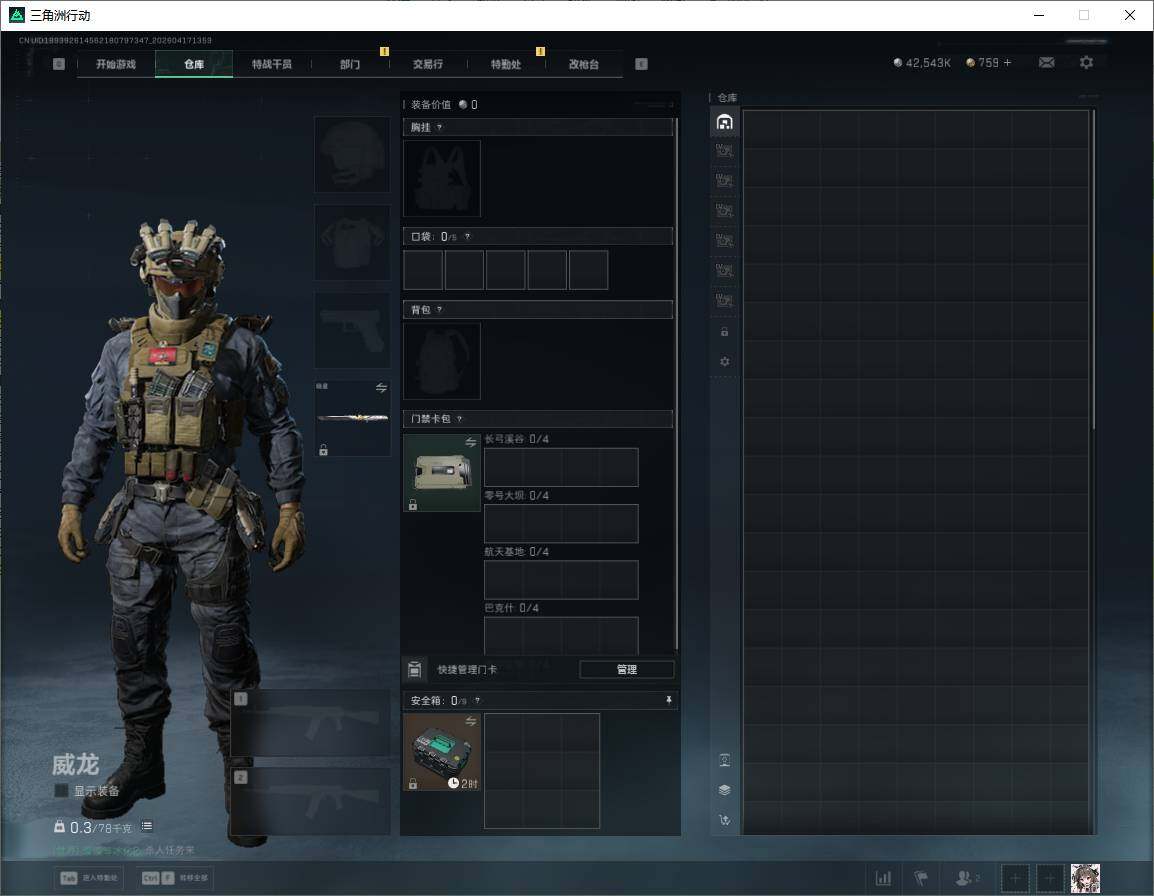
Task: Select the empty helmet slot
Action: (353, 155)
